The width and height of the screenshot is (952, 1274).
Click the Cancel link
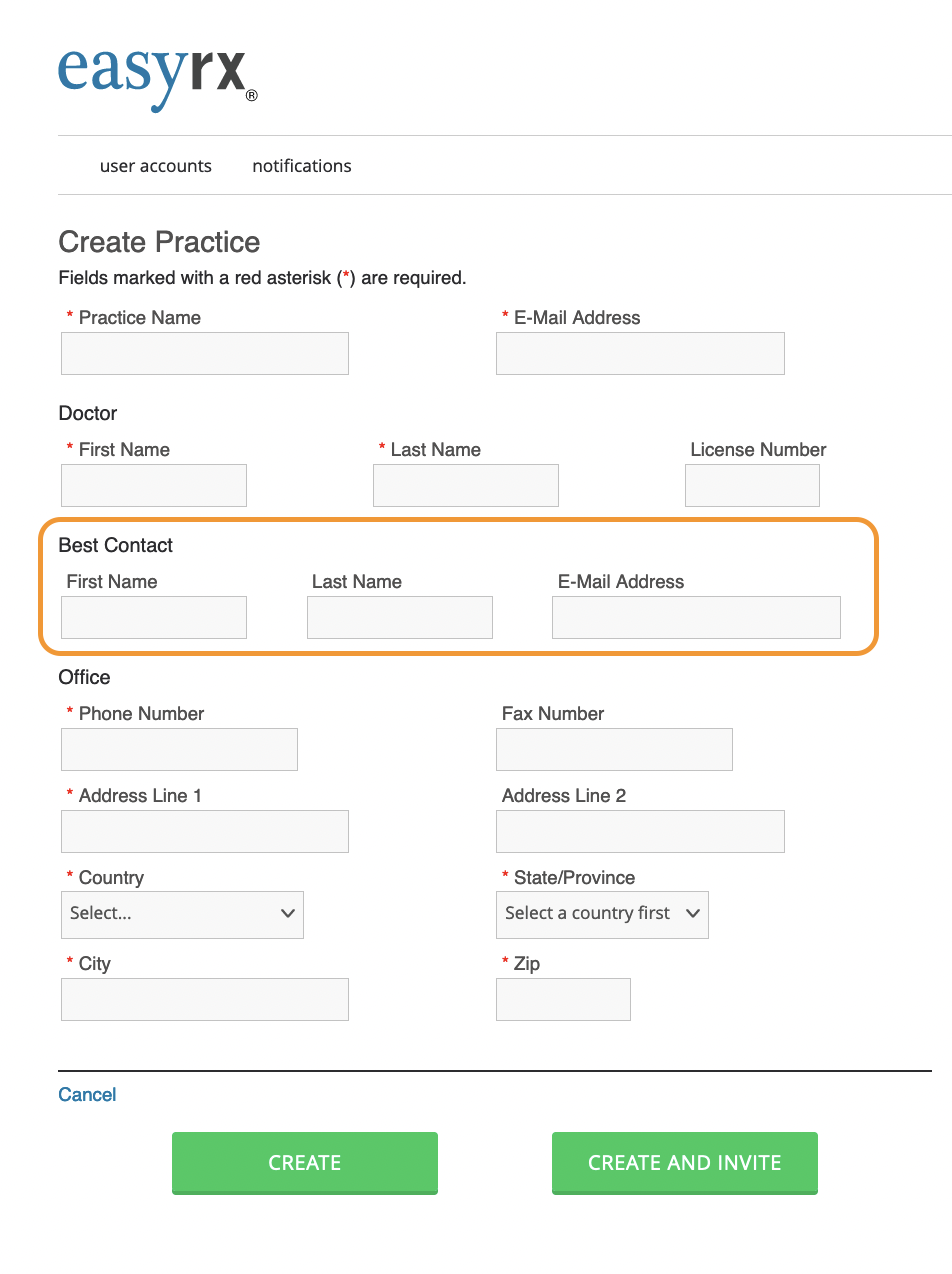click(x=87, y=1094)
